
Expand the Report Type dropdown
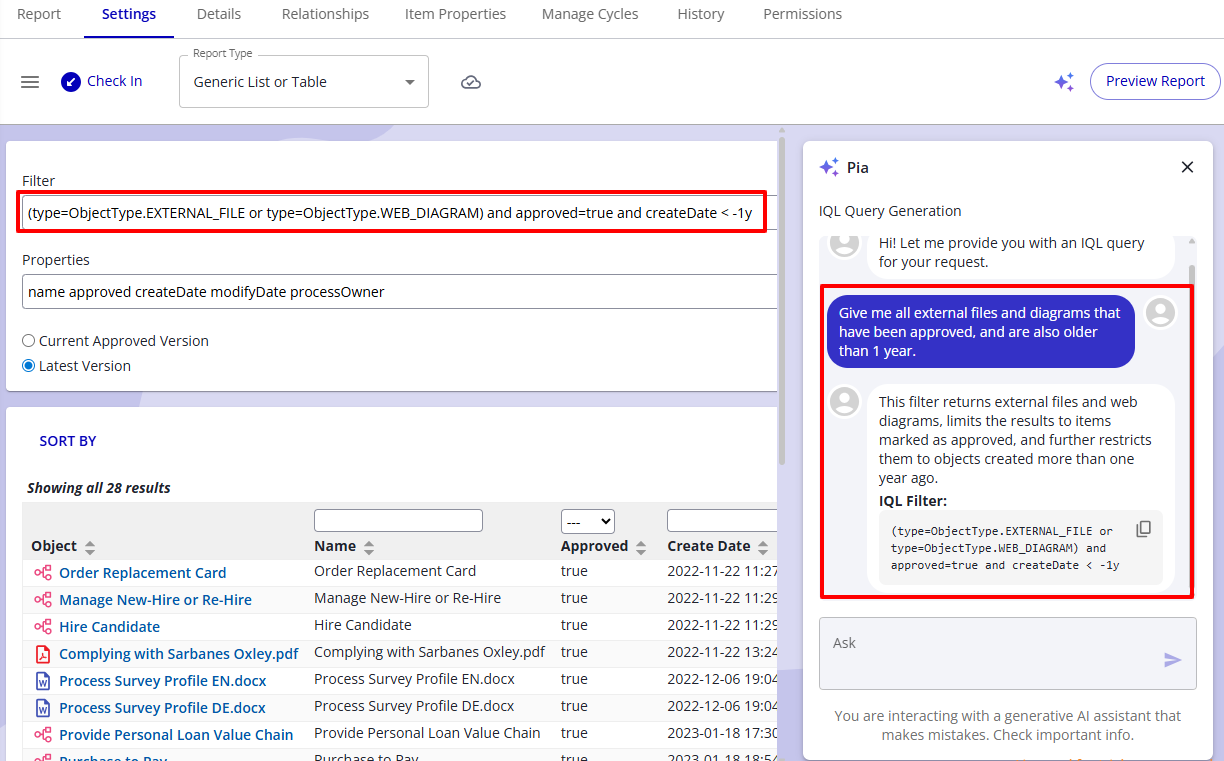point(409,82)
